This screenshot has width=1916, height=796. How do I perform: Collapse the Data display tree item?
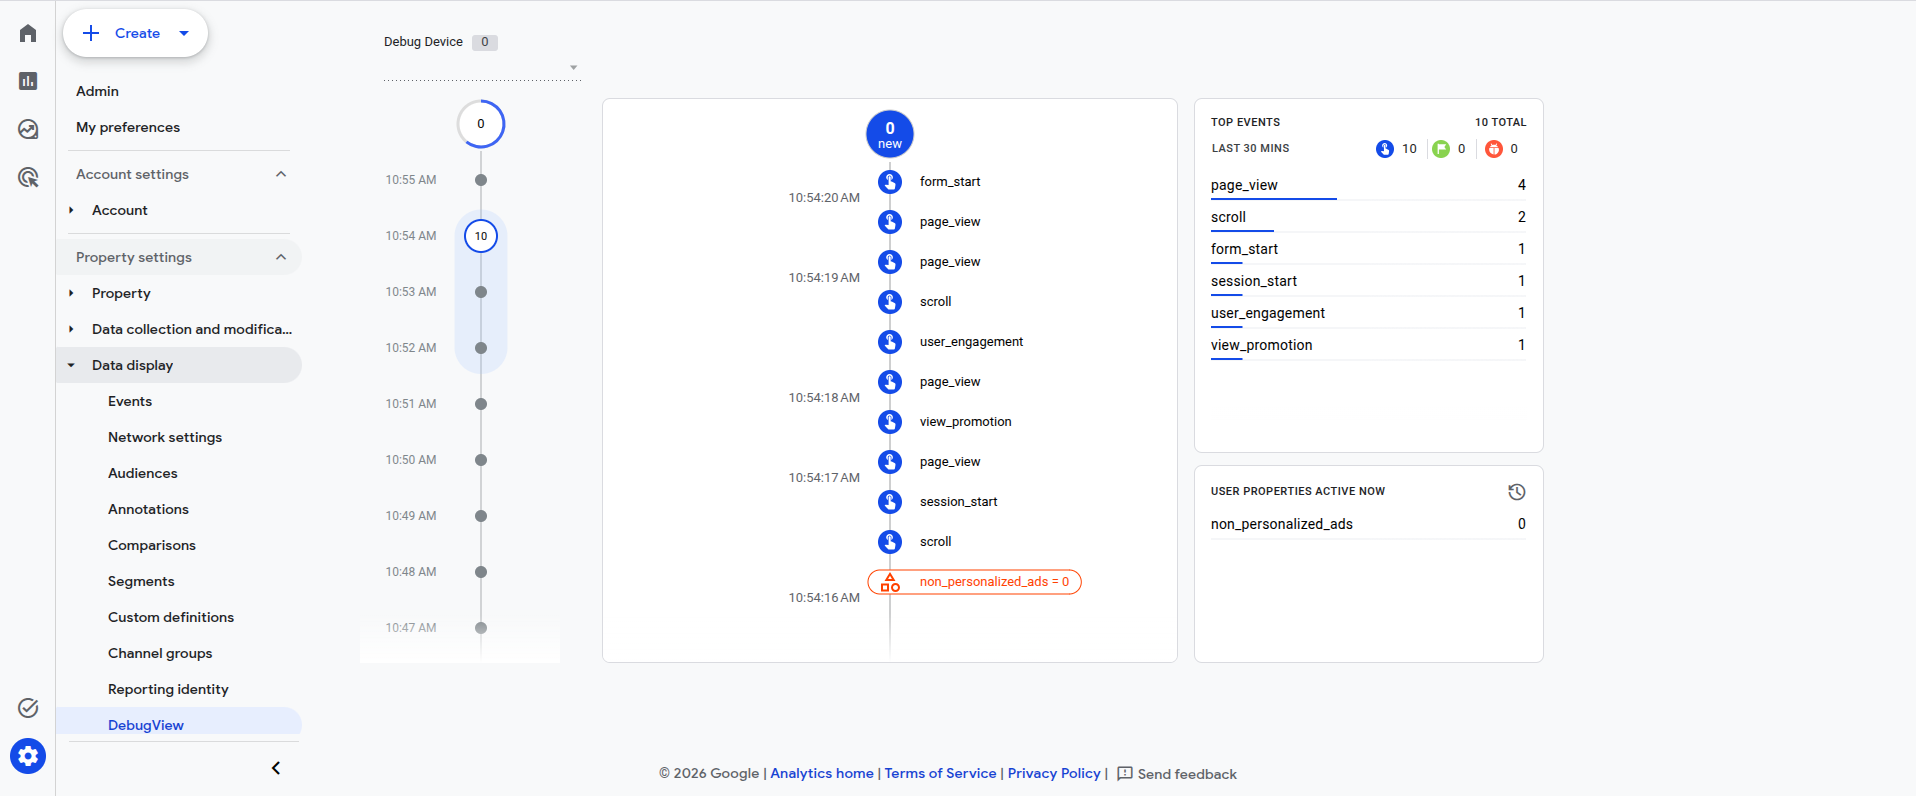click(71, 365)
